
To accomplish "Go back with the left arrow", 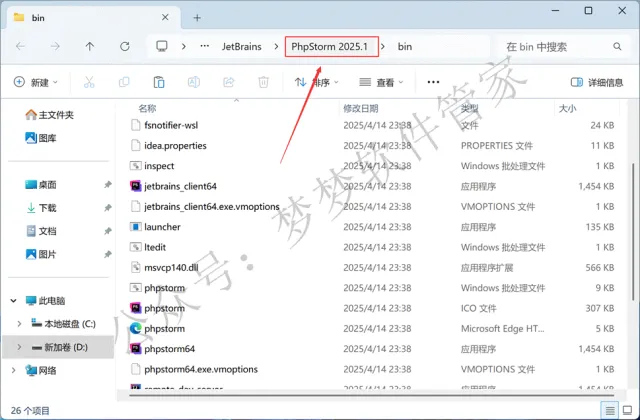I will coord(20,47).
